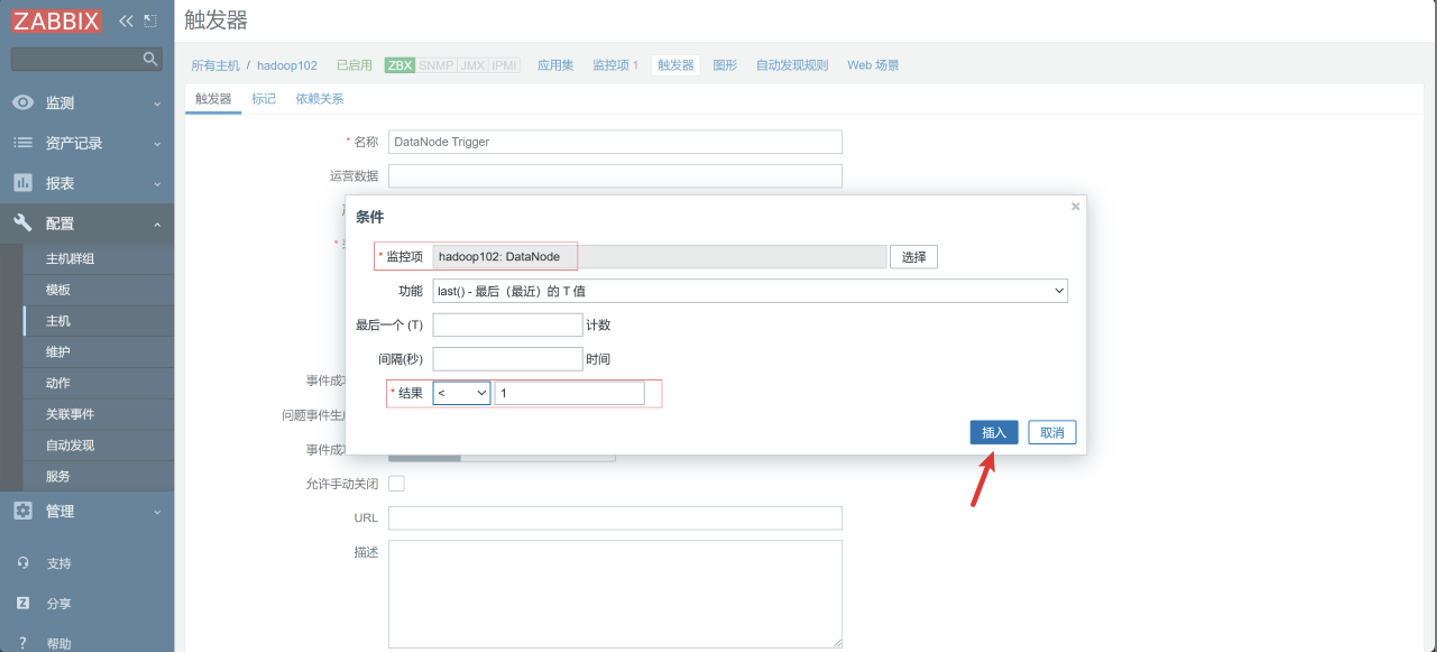Screen dimensions: 1437x652
Task: Click the search magnifier icon
Action: point(150,59)
